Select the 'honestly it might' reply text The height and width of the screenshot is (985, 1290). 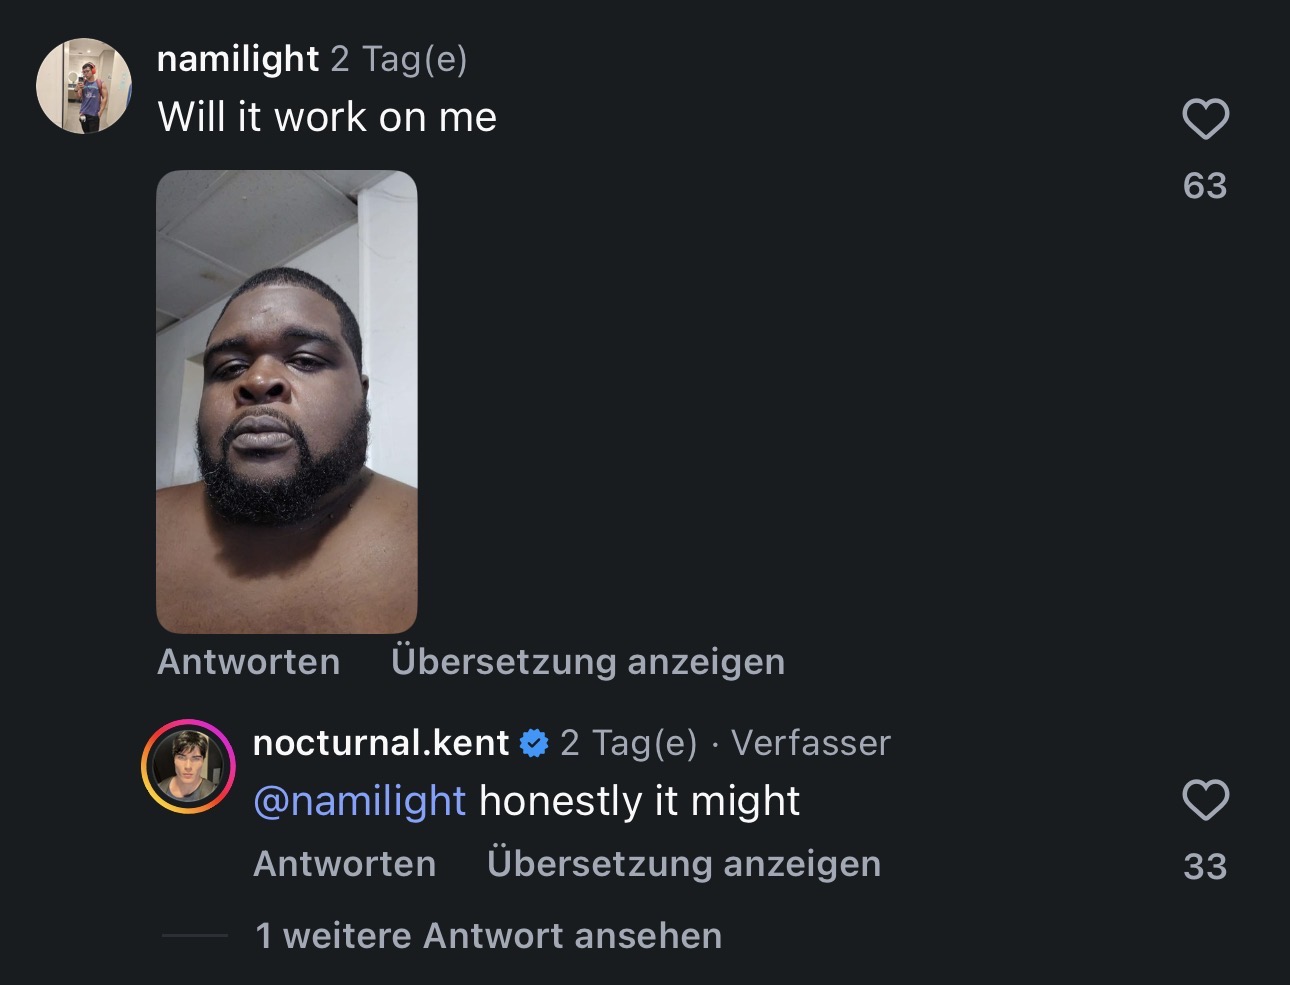[x=640, y=802]
